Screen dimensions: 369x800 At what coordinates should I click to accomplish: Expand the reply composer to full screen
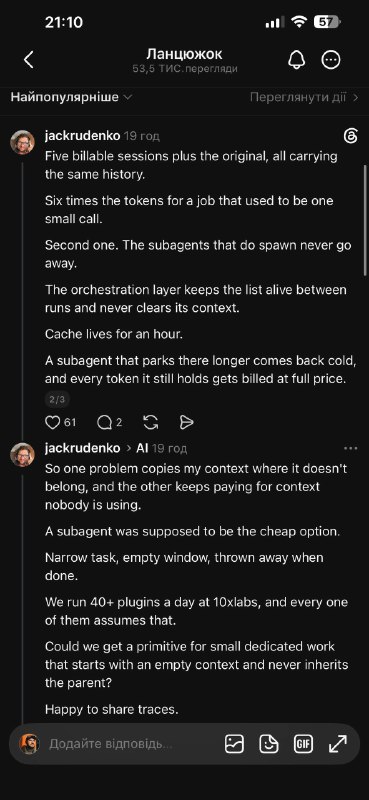tap(338, 744)
